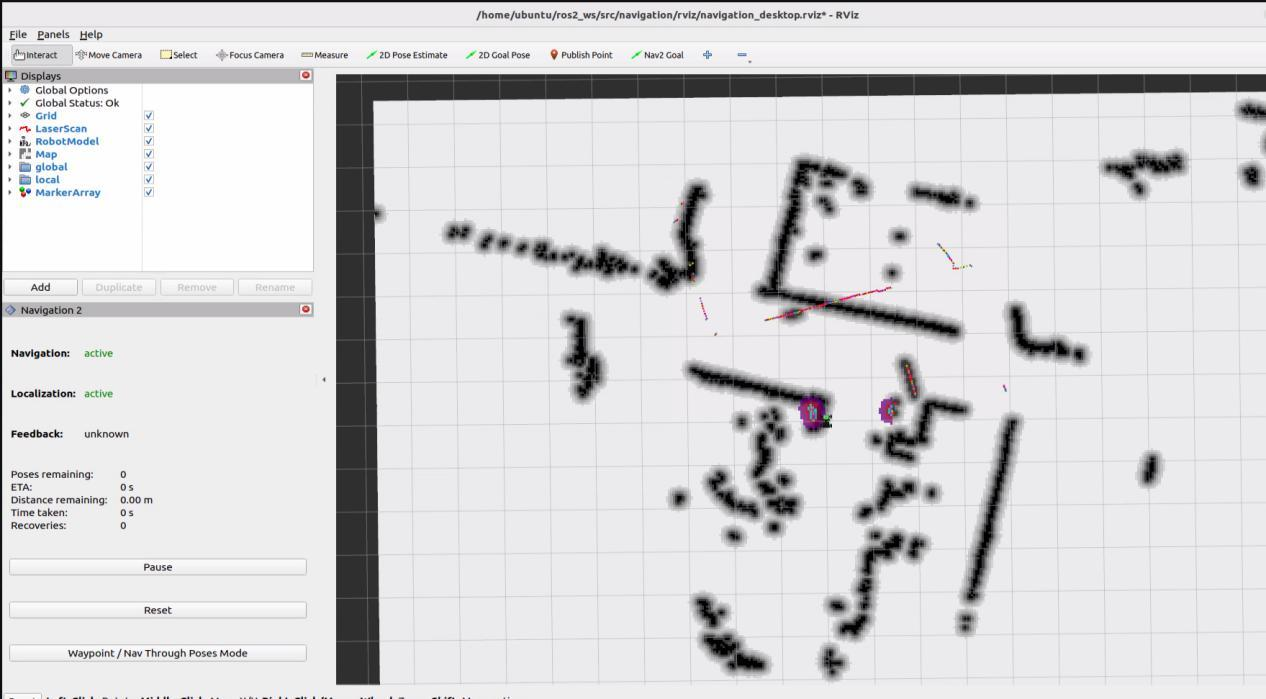Click the Add display button
1266x699 pixels.
[41, 287]
